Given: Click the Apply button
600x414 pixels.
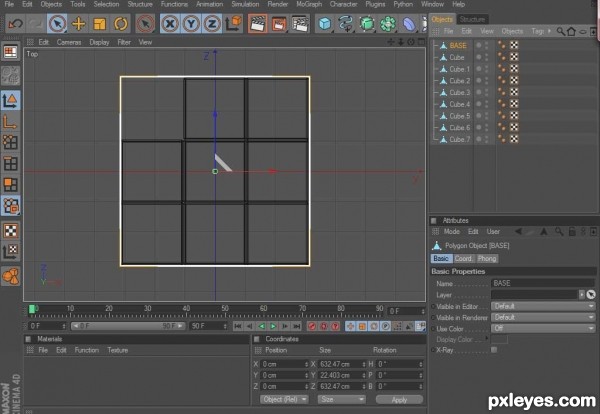Looking at the screenshot, I should 399,399.
